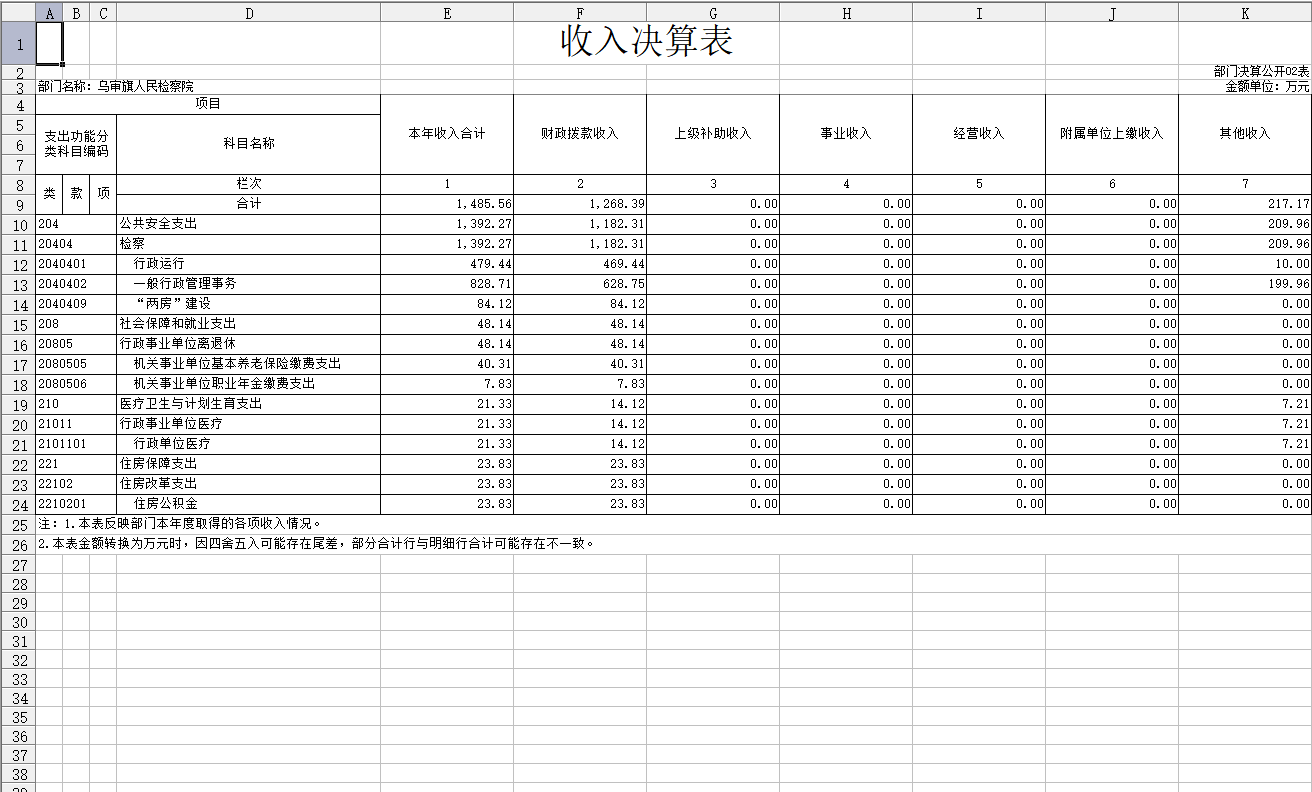Click the value 479.44

pos(447,264)
